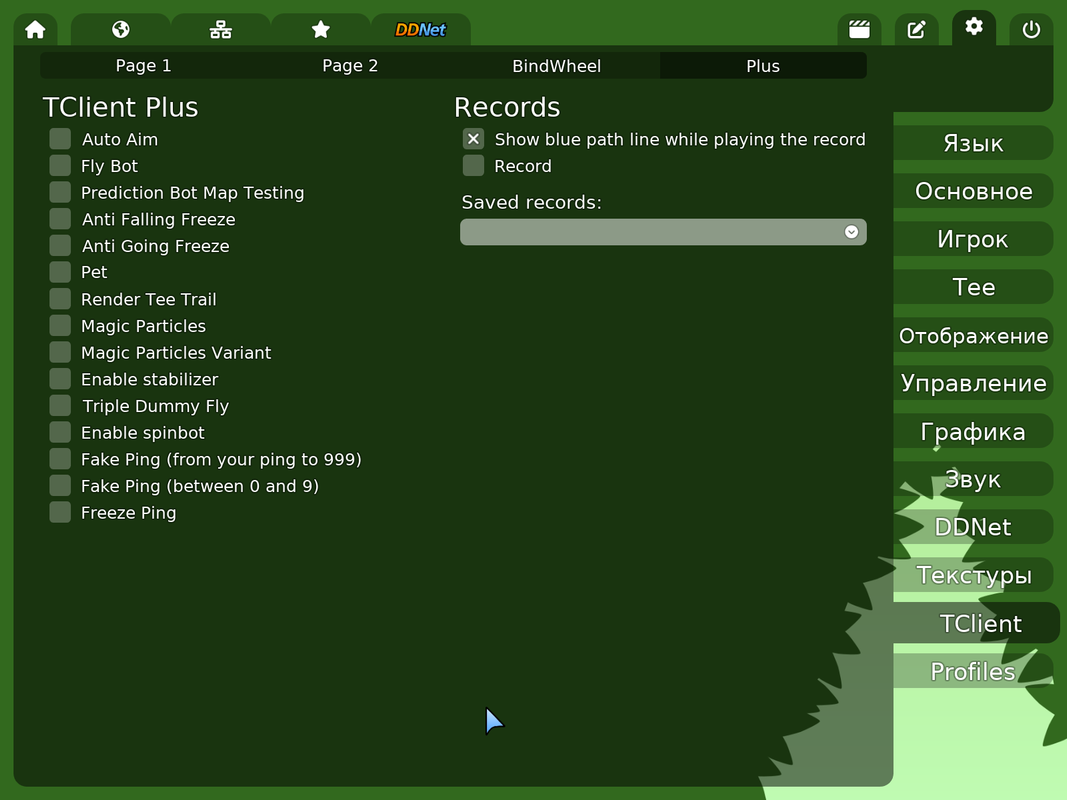
Task: Select the Plus tab
Action: click(763, 66)
